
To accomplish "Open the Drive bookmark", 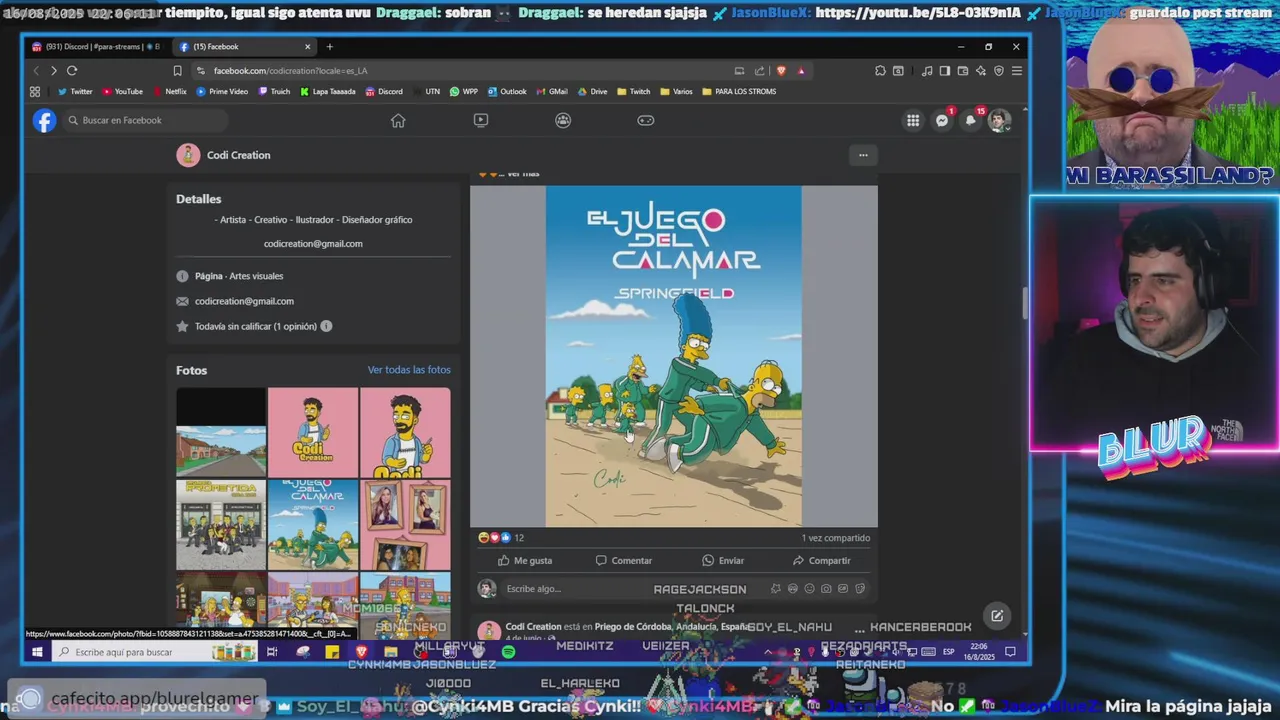I will tap(592, 91).
